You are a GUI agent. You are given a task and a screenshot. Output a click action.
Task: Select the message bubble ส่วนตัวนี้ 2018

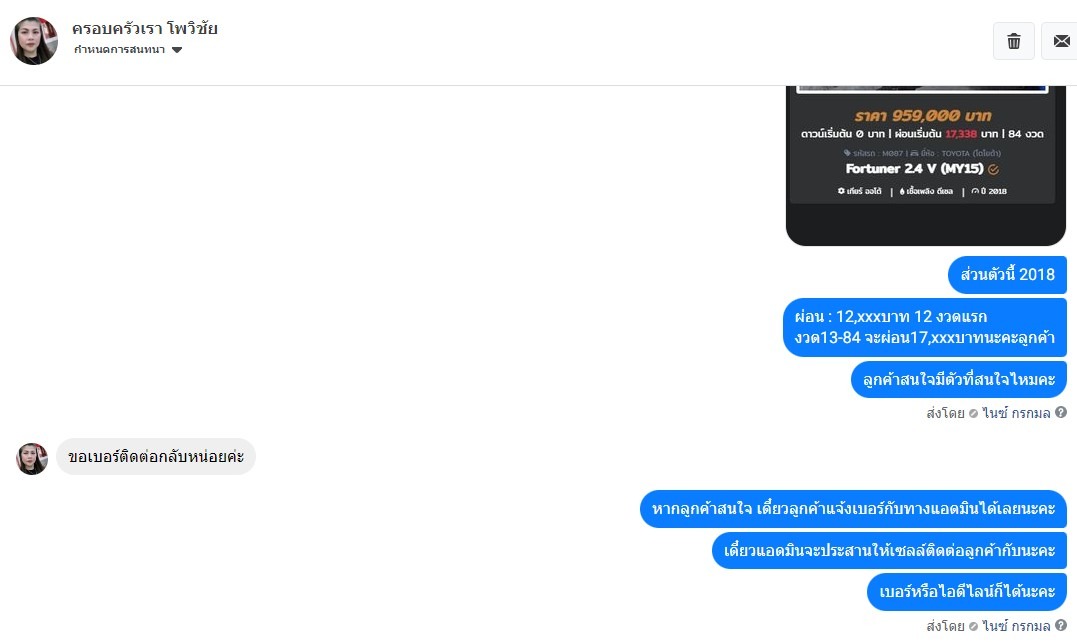click(x=1007, y=275)
